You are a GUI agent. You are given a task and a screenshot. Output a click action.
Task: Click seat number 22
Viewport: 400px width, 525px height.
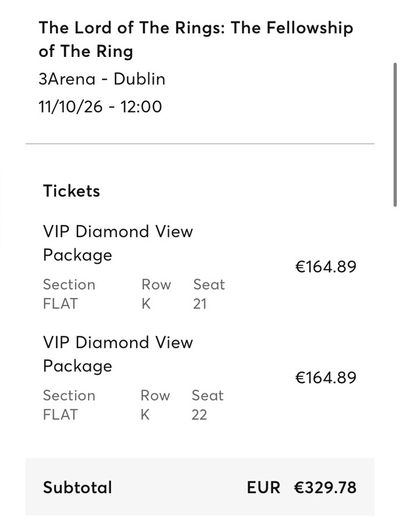(x=199, y=415)
